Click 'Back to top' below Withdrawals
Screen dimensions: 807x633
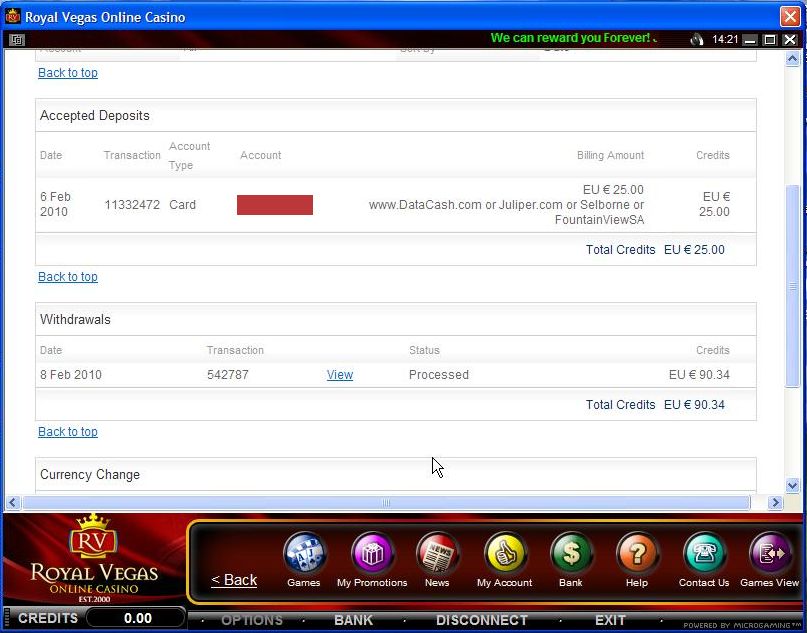point(68,432)
